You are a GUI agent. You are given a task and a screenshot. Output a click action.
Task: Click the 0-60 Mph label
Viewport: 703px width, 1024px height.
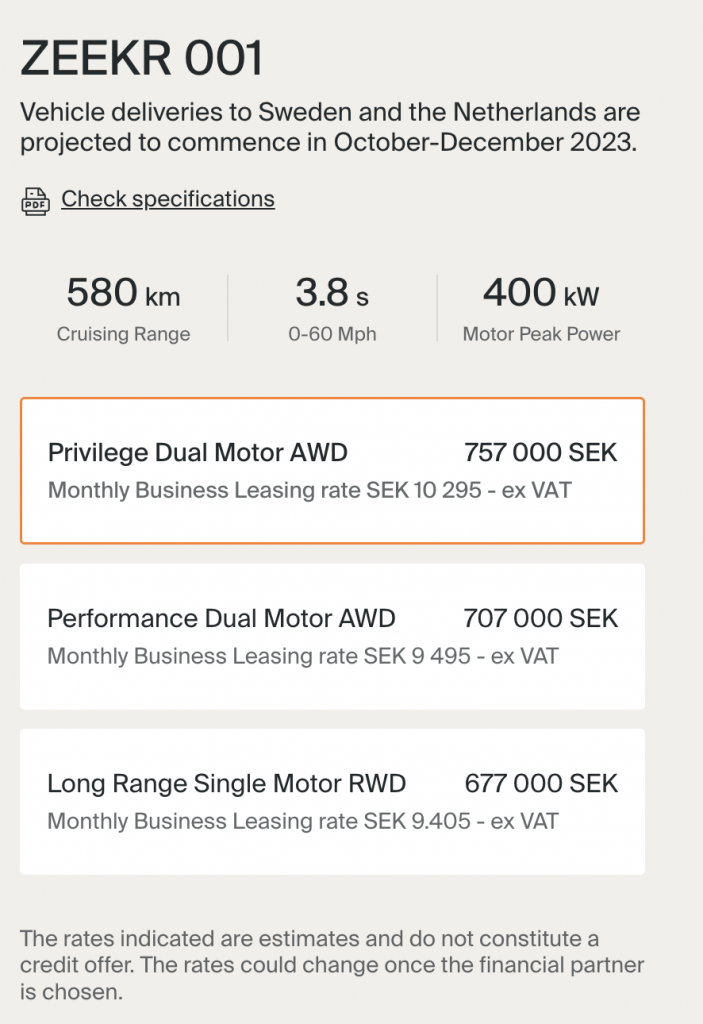click(x=332, y=334)
